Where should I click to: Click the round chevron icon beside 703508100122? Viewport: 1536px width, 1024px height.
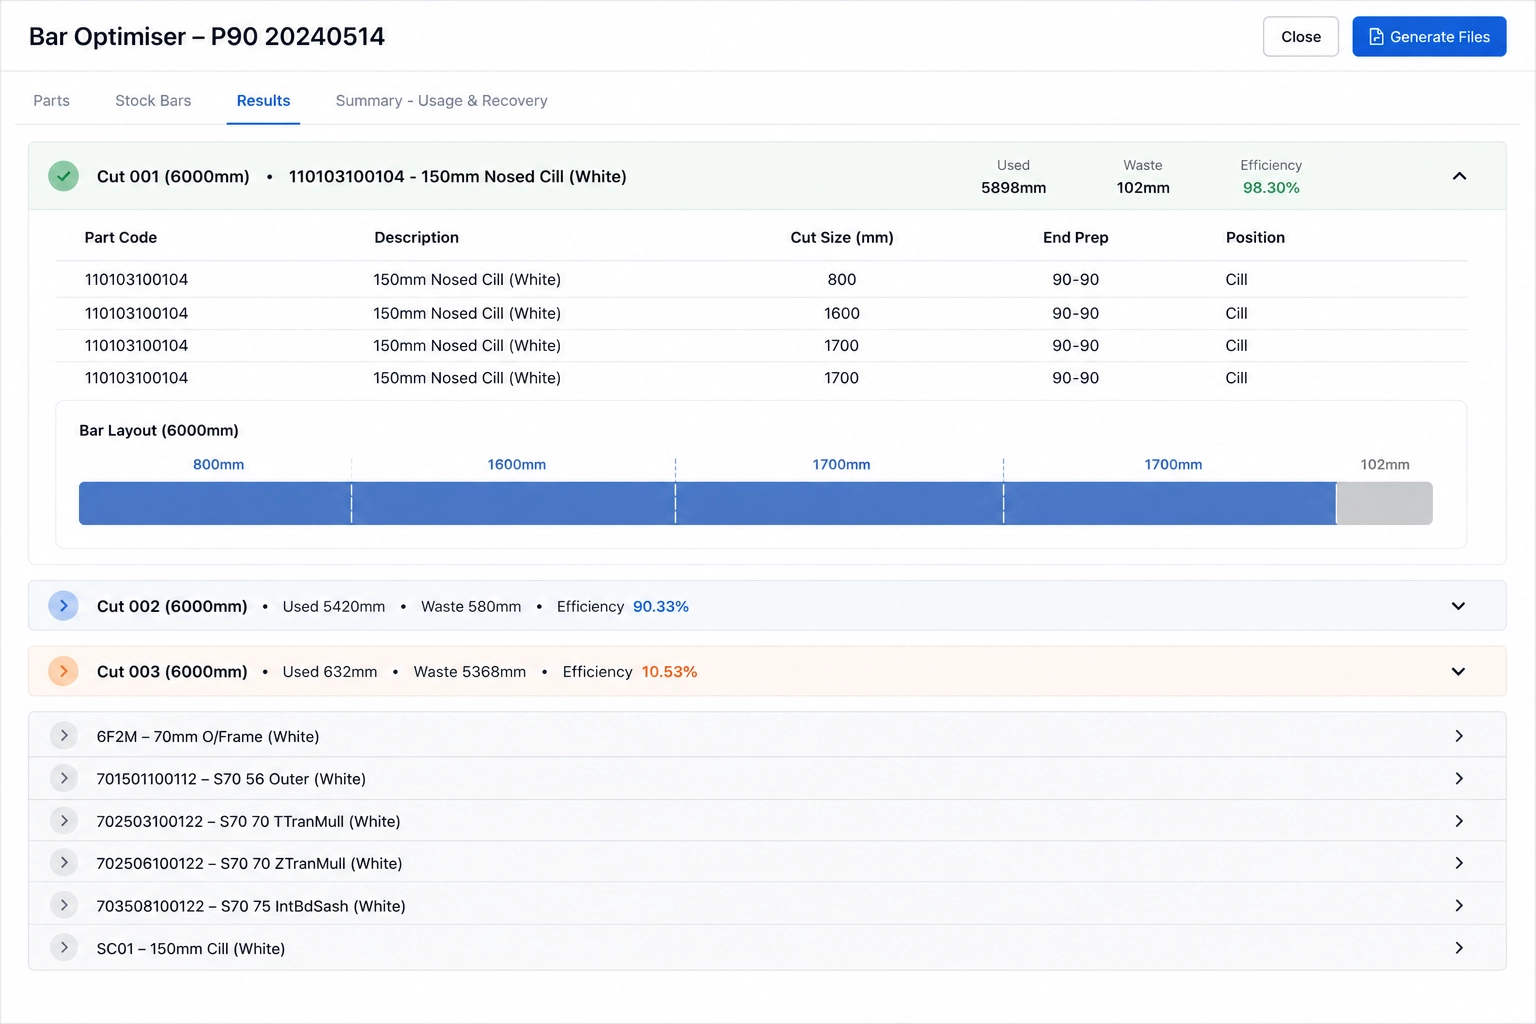(64, 905)
